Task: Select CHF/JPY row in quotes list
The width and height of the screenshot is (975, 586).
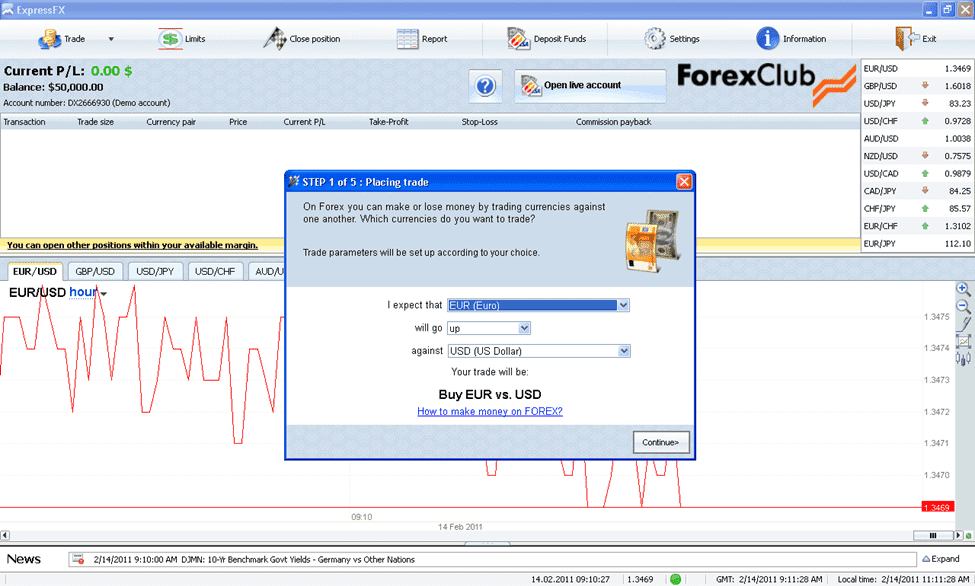Action: (917, 208)
